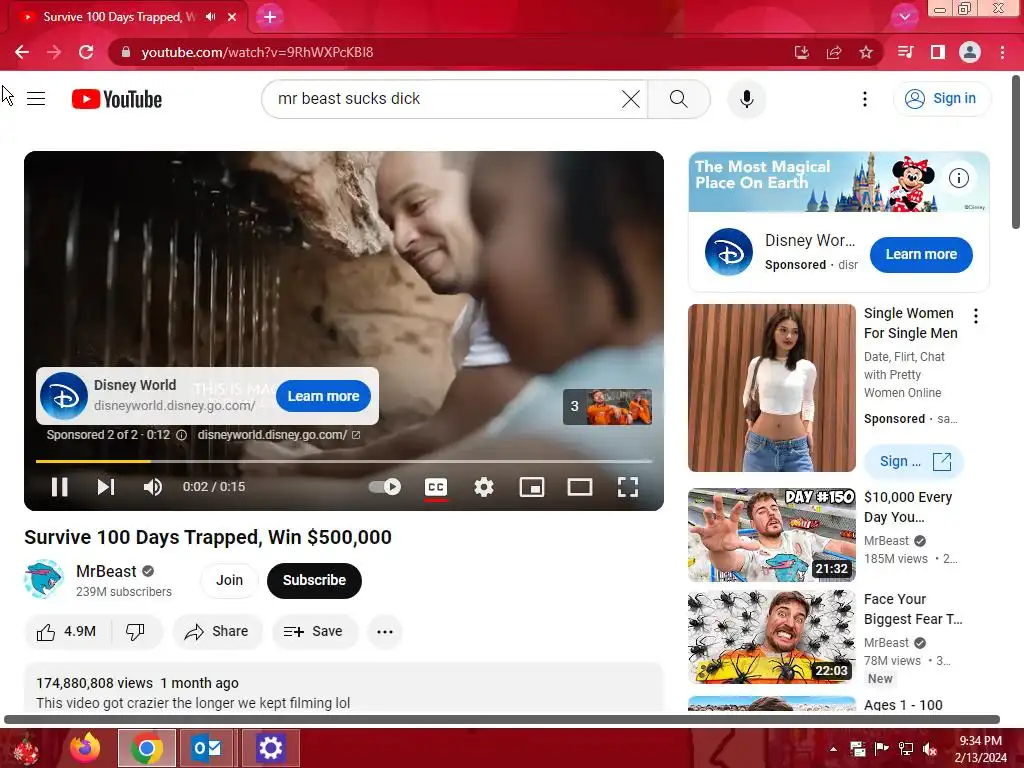The image size is (1024, 768).
Task: Go back in browser history
Action: point(22,52)
